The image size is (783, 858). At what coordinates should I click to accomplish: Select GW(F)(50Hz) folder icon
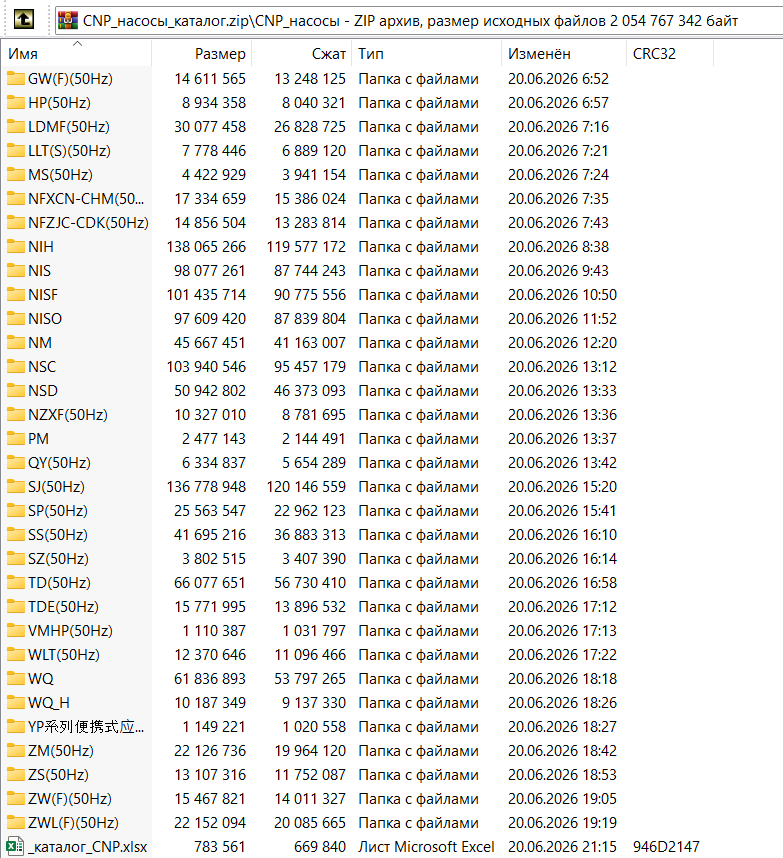tap(16, 79)
